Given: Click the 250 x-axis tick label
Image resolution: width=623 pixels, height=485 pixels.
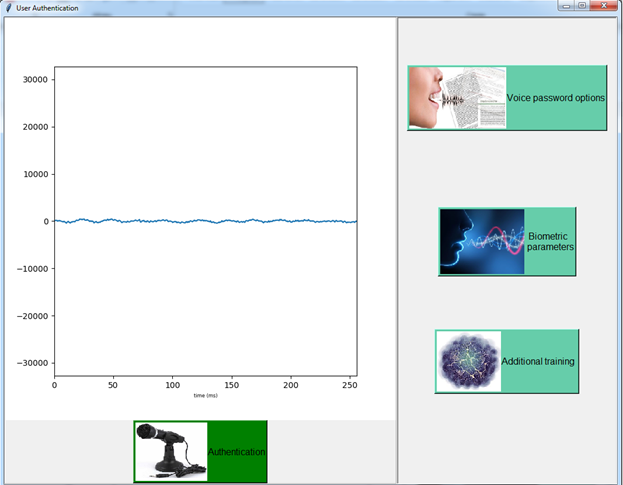Looking at the screenshot, I should 350,385.
